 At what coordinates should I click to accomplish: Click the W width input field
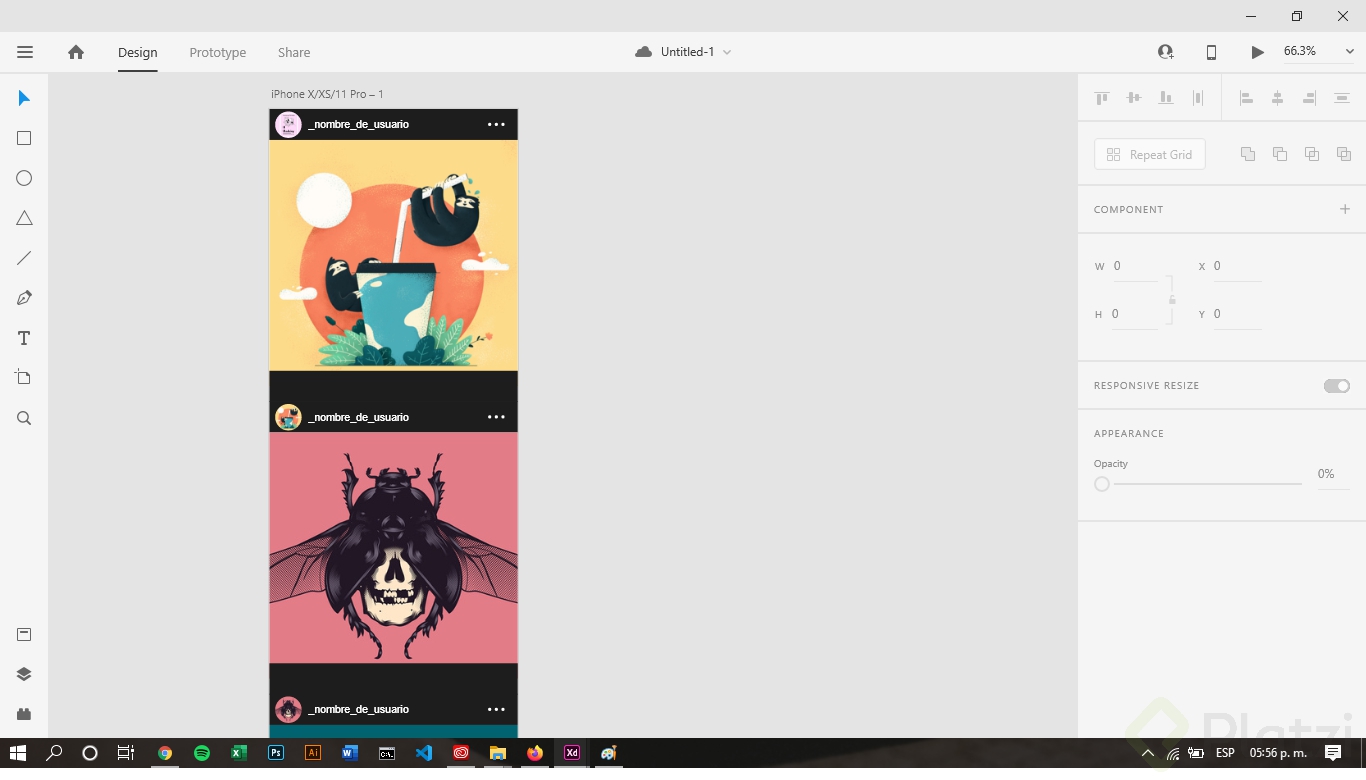click(1135, 266)
